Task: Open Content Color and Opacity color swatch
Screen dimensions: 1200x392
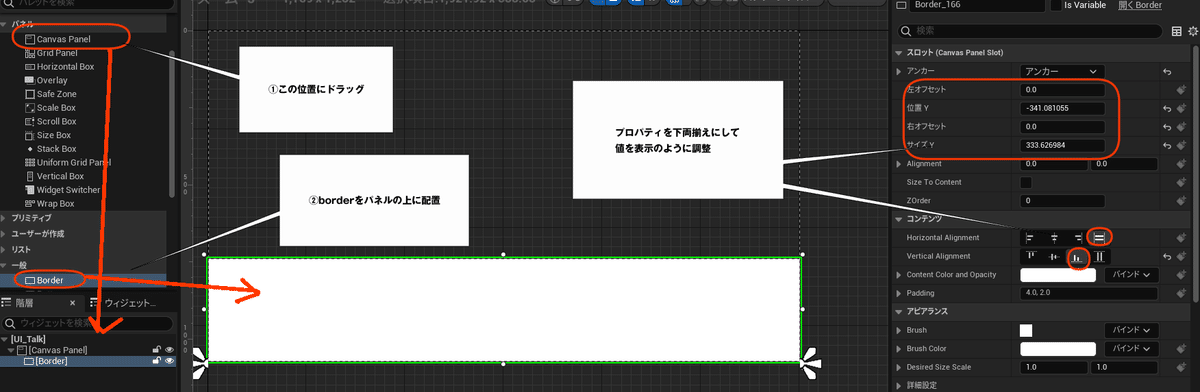Action: pos(1059,275)
